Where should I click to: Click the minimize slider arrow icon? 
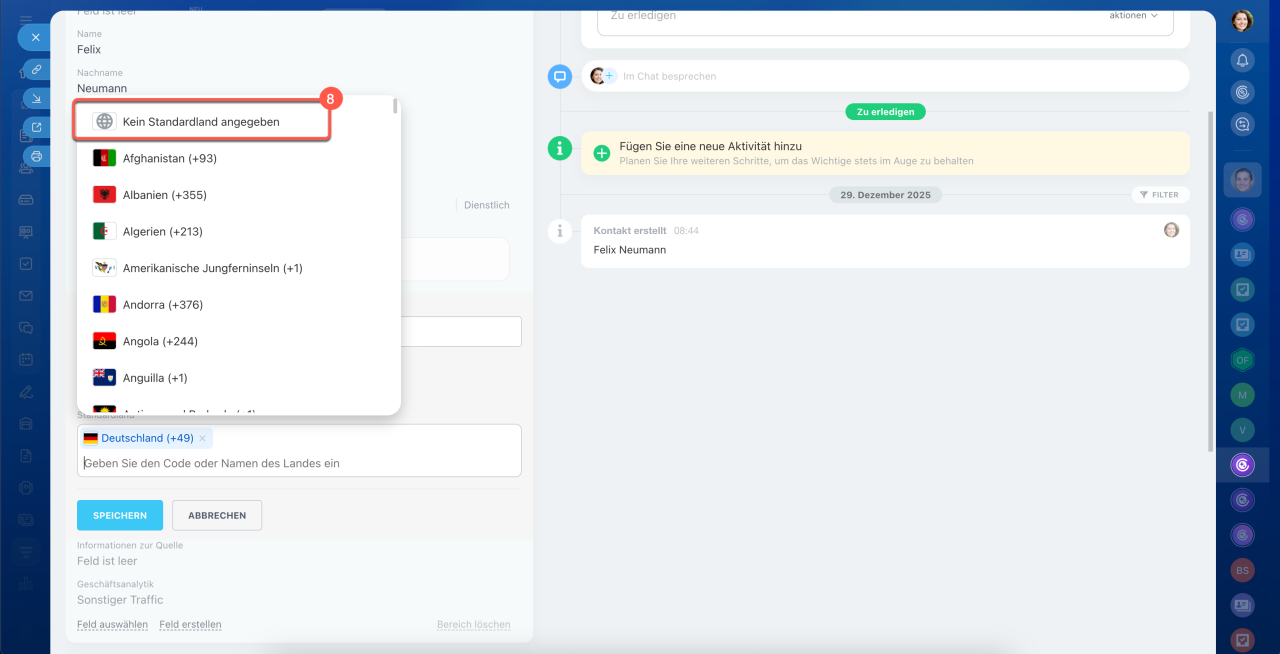tap(36, 98)
